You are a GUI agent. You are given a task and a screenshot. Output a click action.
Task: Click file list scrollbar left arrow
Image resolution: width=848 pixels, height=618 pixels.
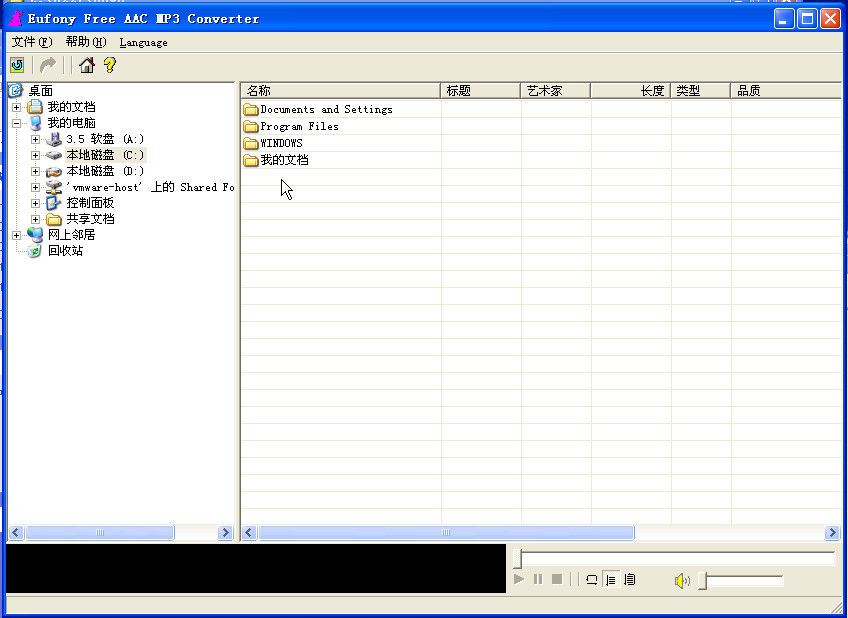pyautogui.click(x=249, y=533)
